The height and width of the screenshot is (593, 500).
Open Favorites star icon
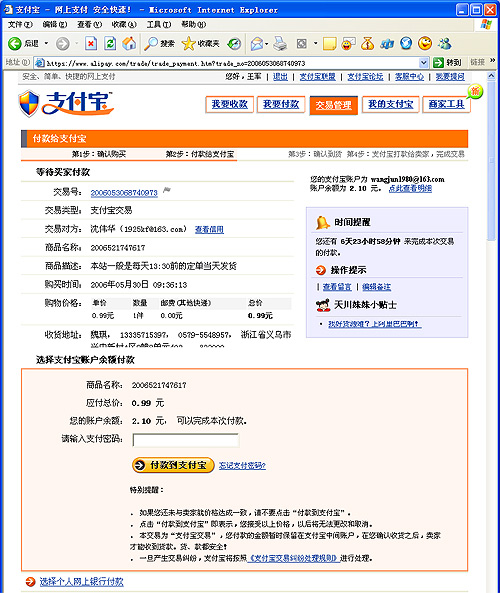[188, 44]
